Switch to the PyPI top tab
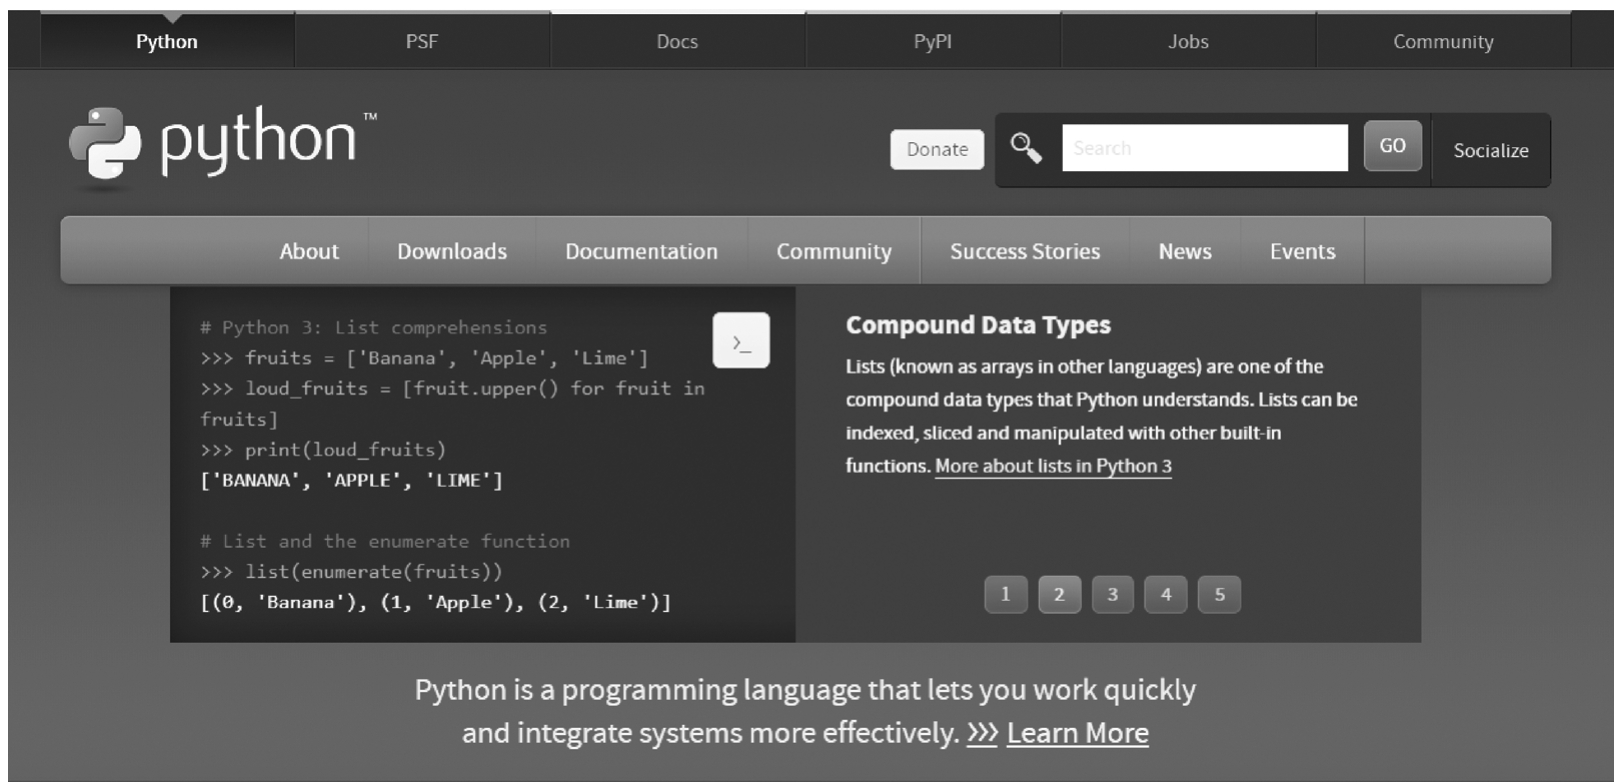This screenshot has width=1618, height=784. [x=932, y=42]
